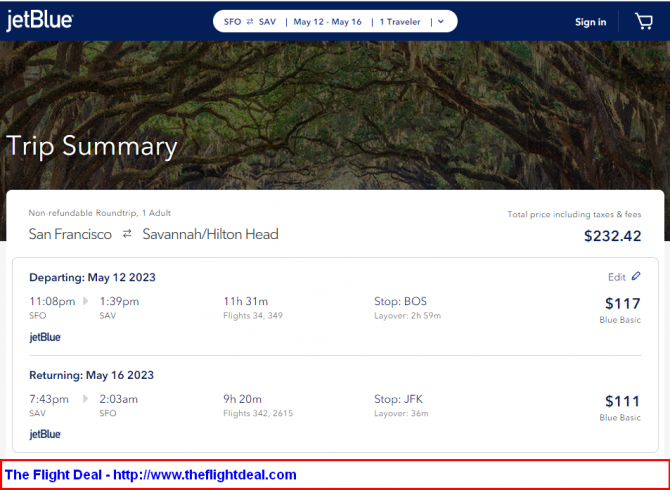Click the arrow between 11:08pm and 1:39pm

coord(85,301)
